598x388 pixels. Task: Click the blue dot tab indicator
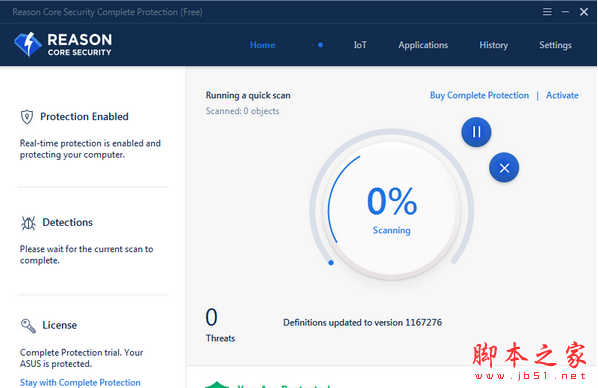point(320,45)
